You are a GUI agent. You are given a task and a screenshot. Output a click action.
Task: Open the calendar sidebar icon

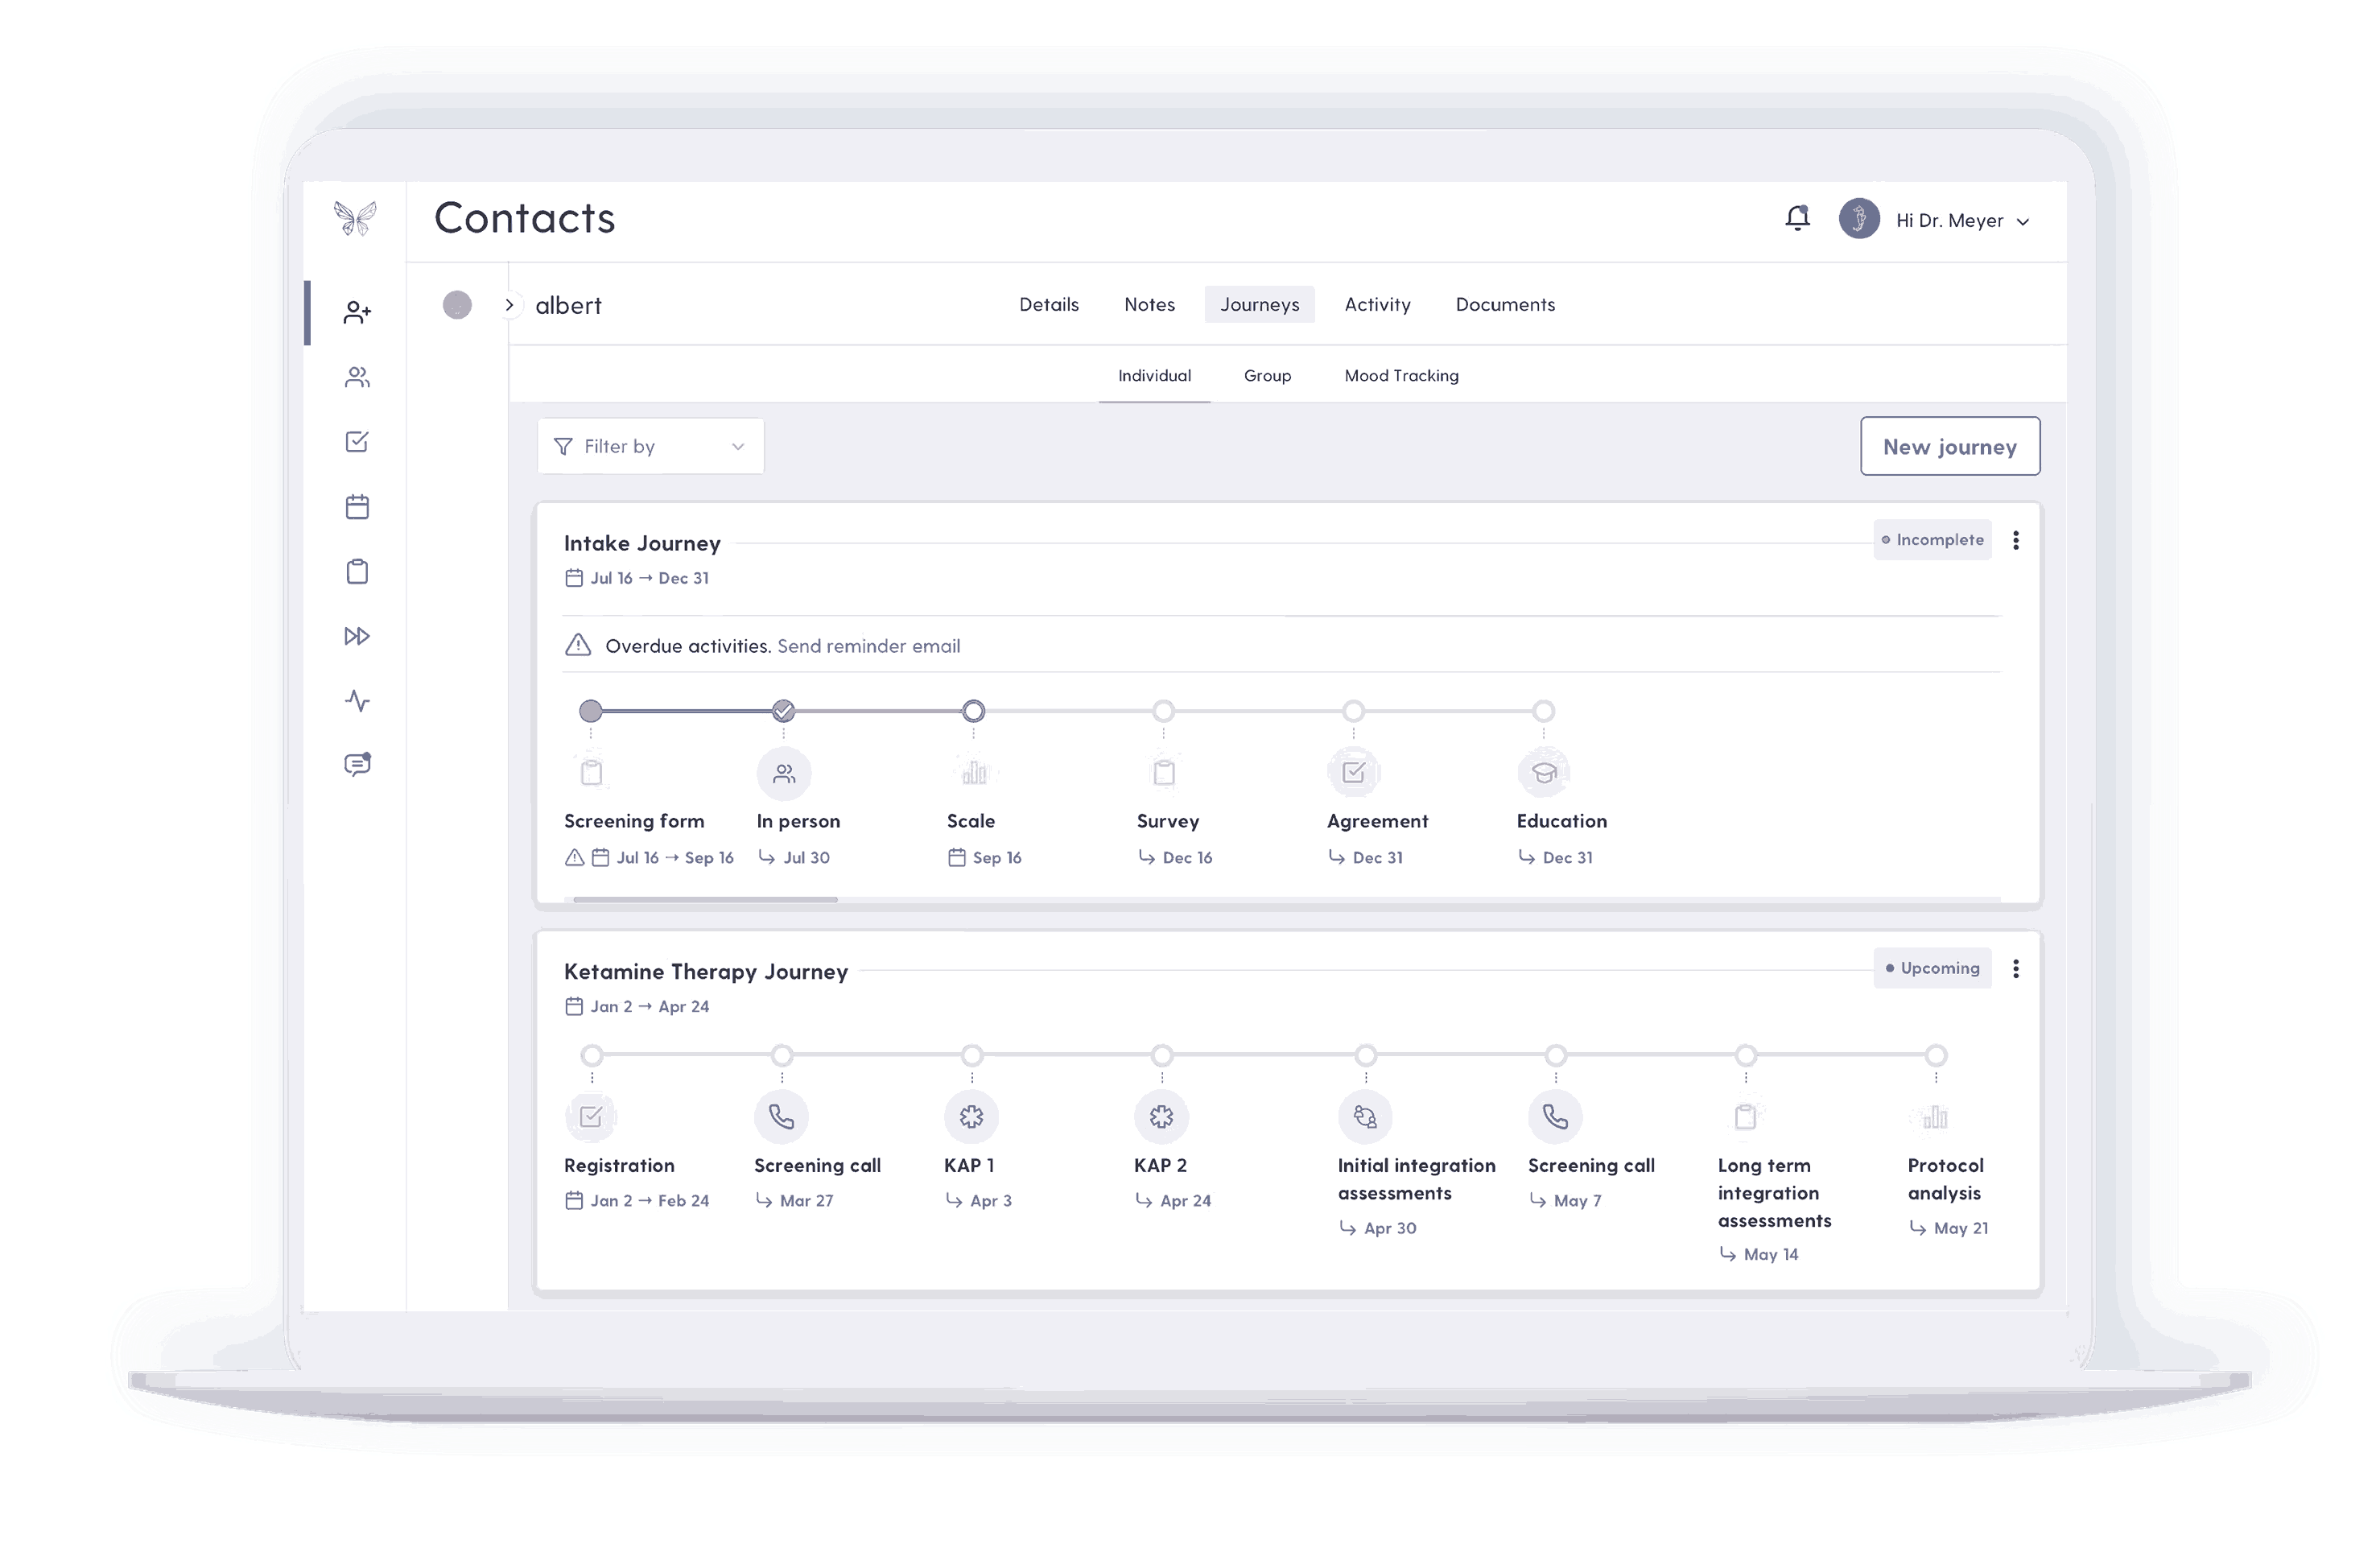[357, 507]
